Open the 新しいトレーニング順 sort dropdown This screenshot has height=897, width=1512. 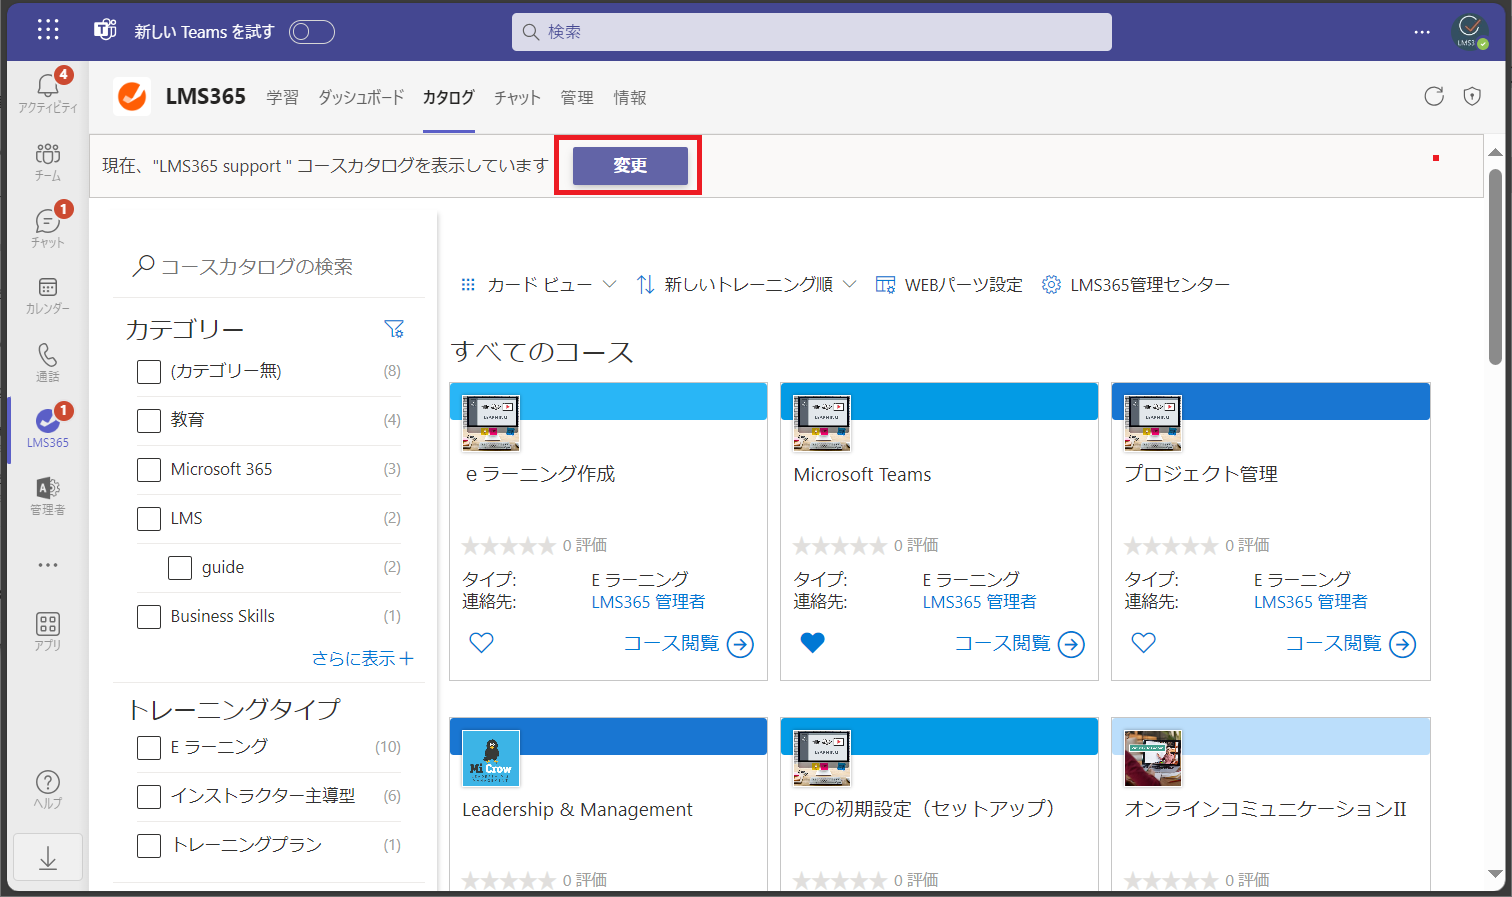coord(747,285)
